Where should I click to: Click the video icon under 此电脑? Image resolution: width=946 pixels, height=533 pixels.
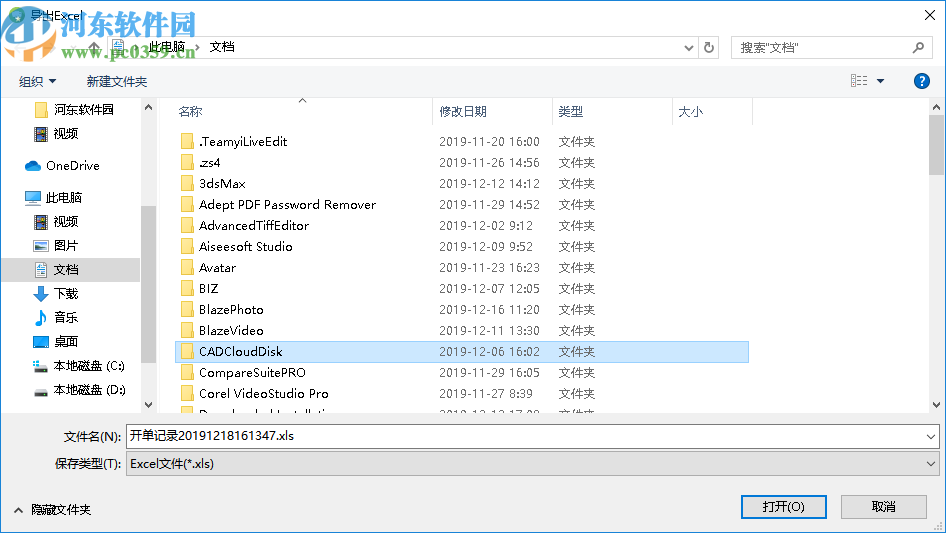(x=40, y=222)
